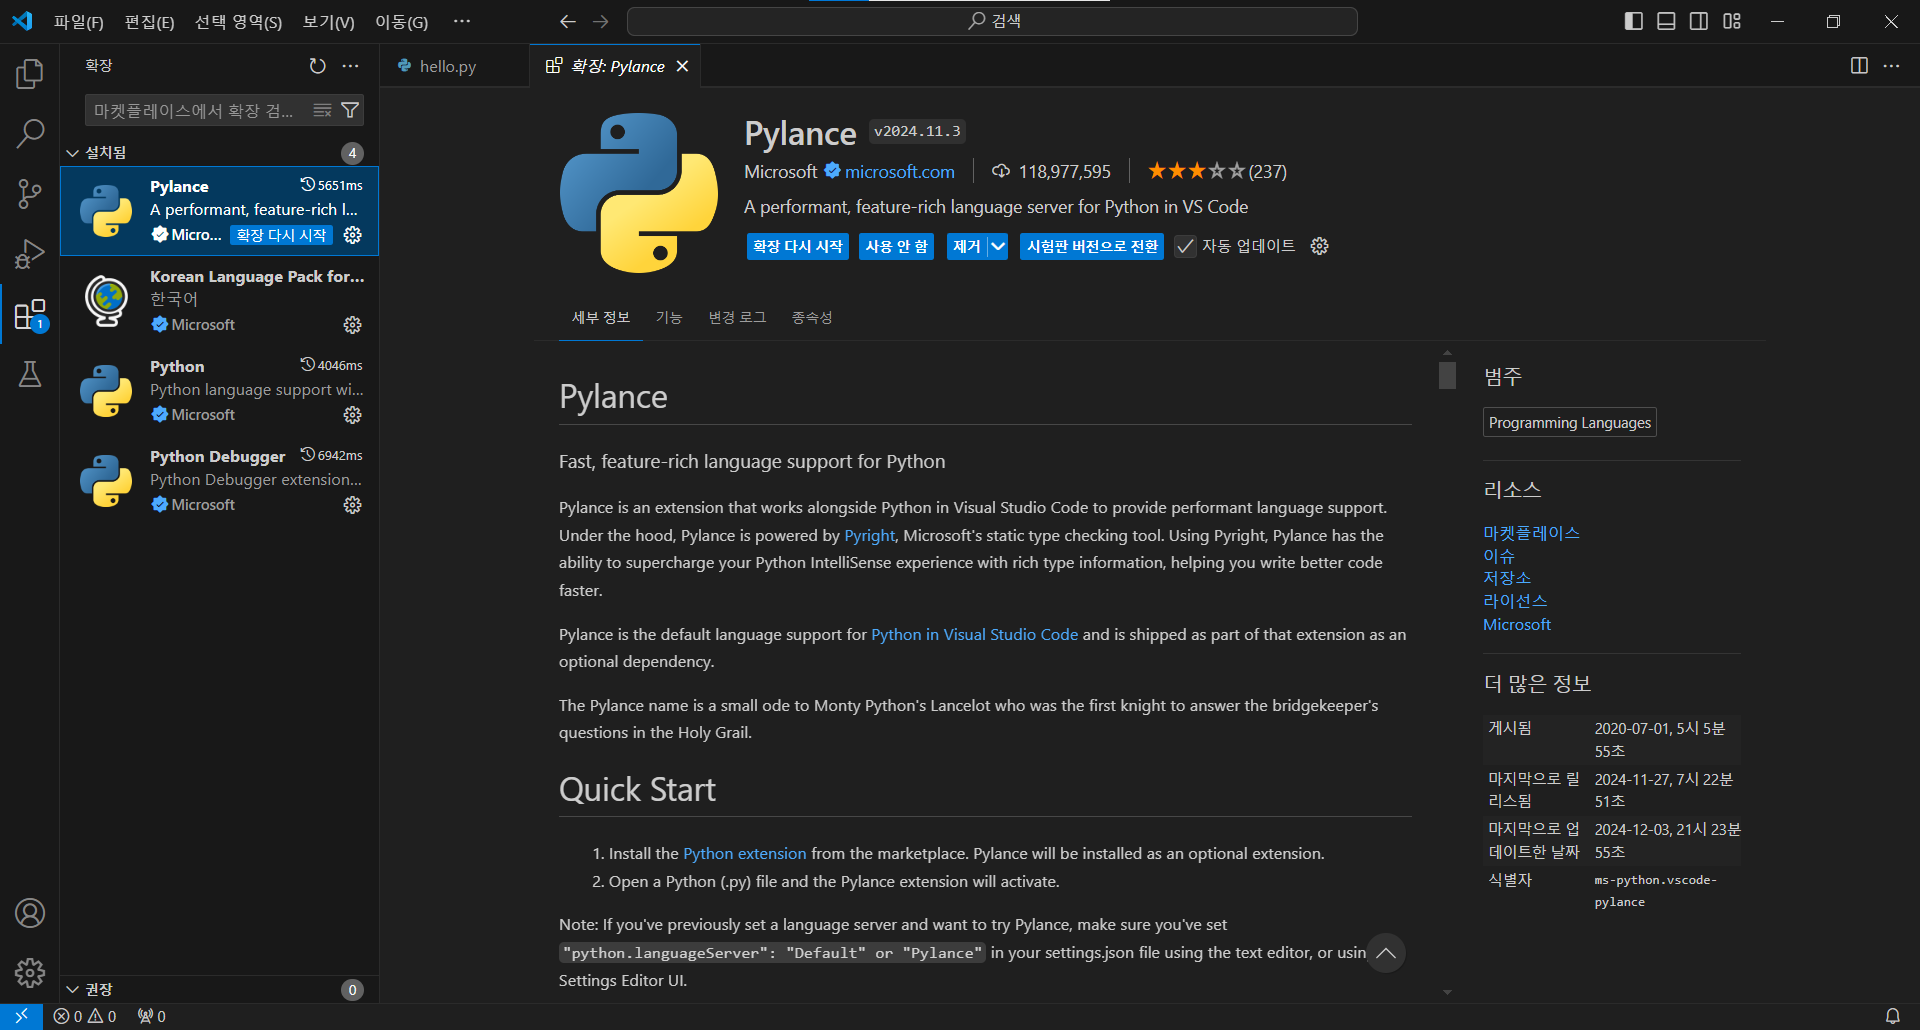The height and width of the screenshot is (1030, 1920).
Task: Click 시험판 버전으로 전환 pre-release button
Action: (1091, 246)
